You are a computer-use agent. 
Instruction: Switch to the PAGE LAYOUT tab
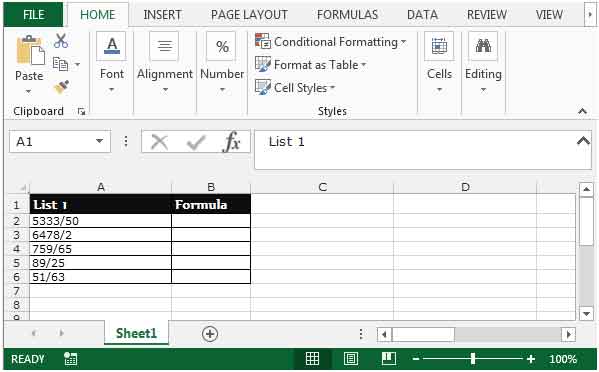tap(249, 15)
